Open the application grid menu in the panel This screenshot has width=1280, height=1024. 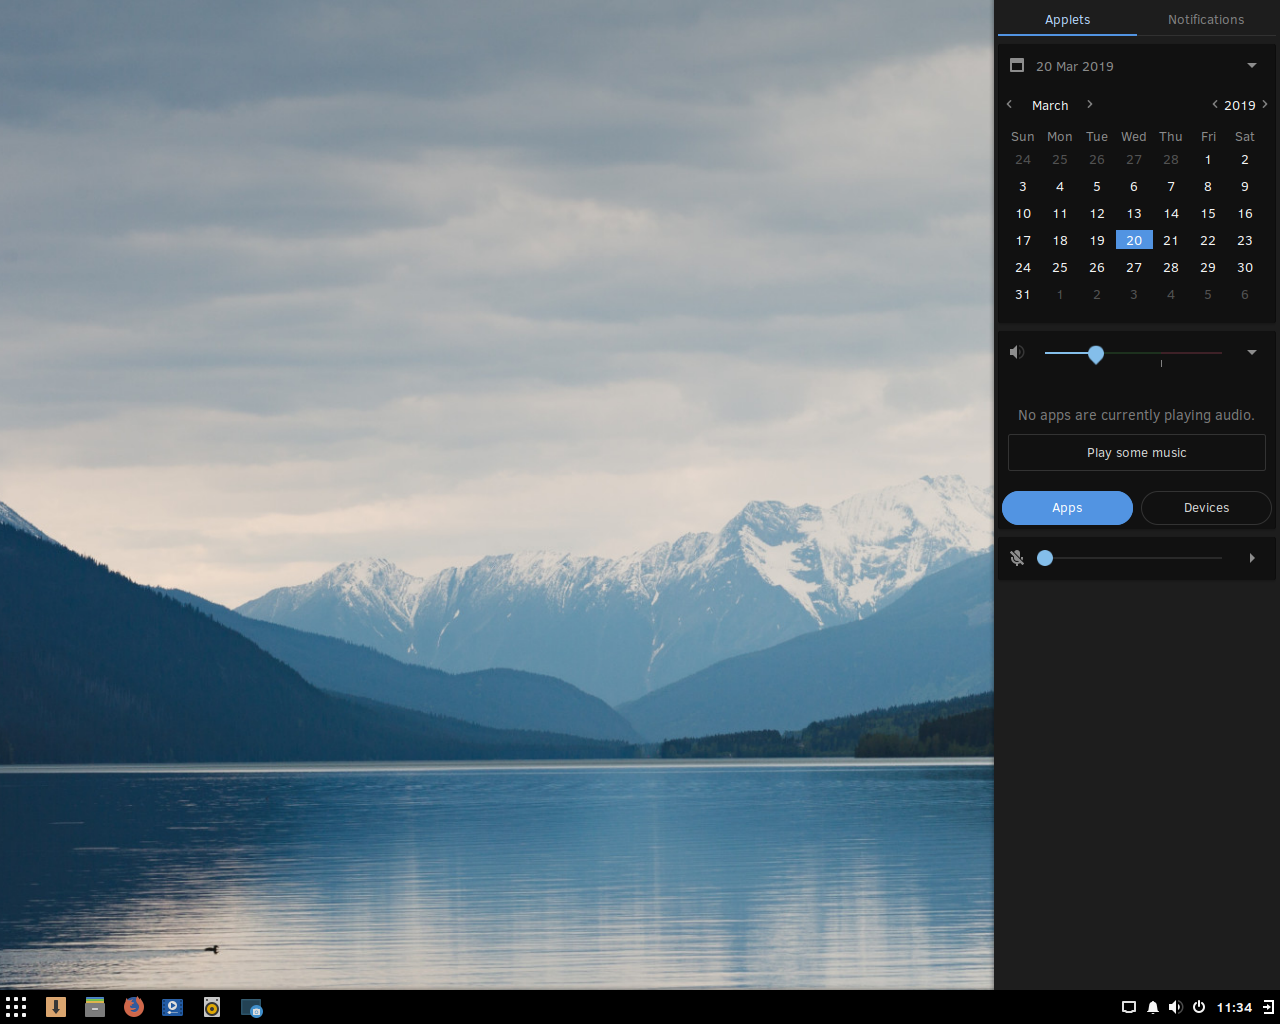(x=16, y=1007)
